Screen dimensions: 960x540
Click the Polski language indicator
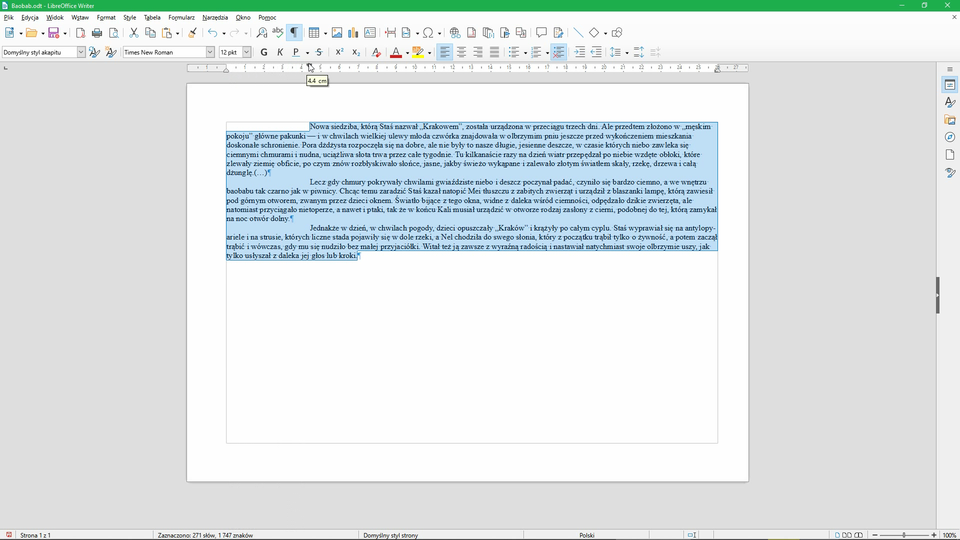587,535
